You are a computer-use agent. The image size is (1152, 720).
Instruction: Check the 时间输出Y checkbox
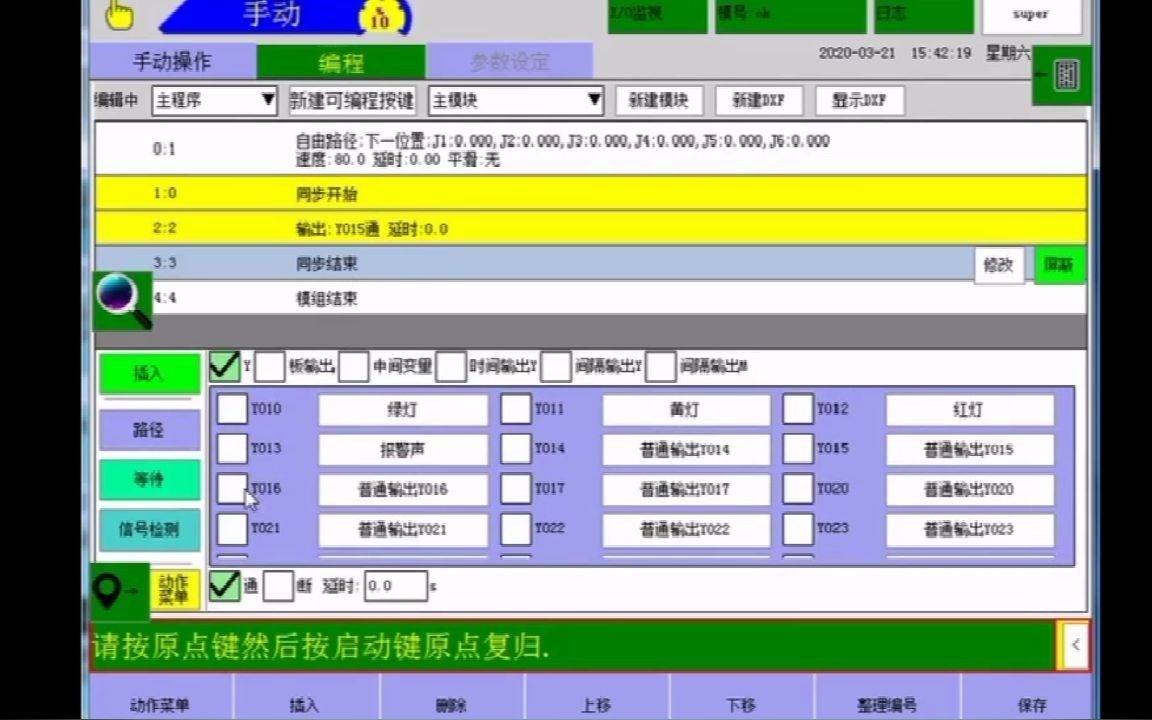[x=450, y=367]
